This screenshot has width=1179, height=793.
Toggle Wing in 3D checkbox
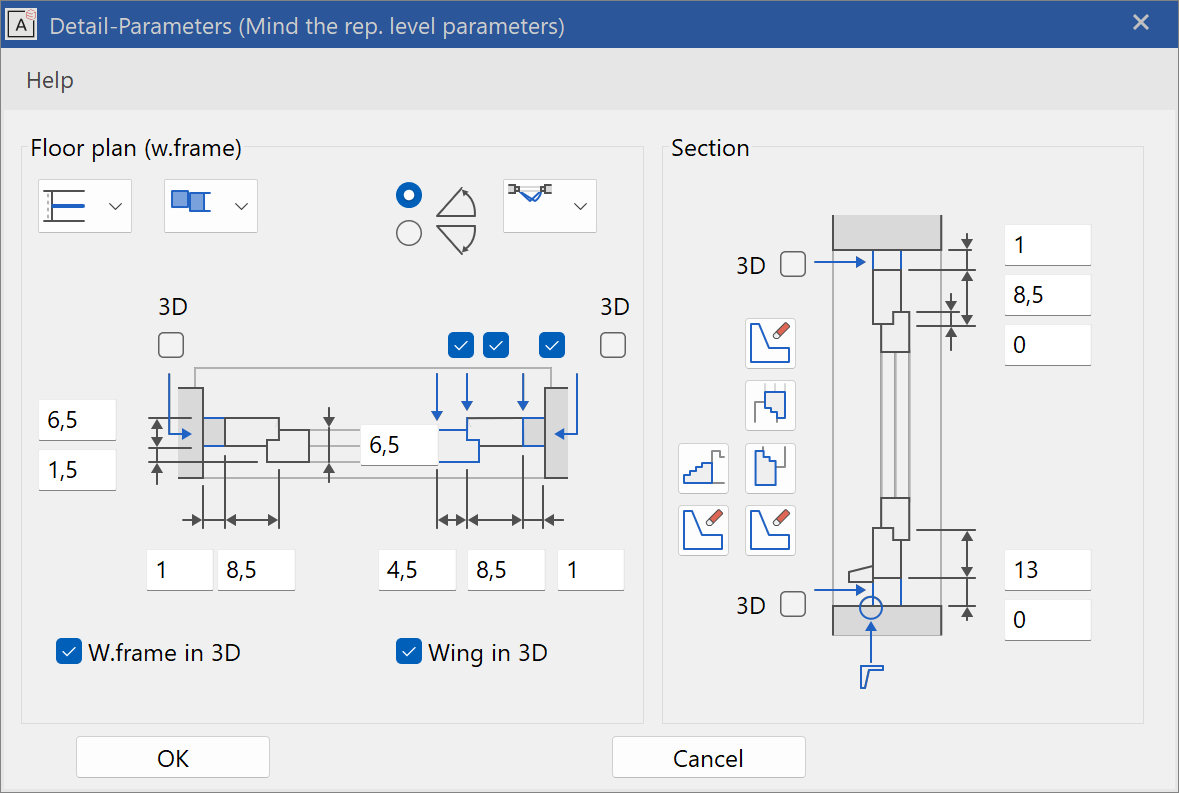(x=408, y=652)
